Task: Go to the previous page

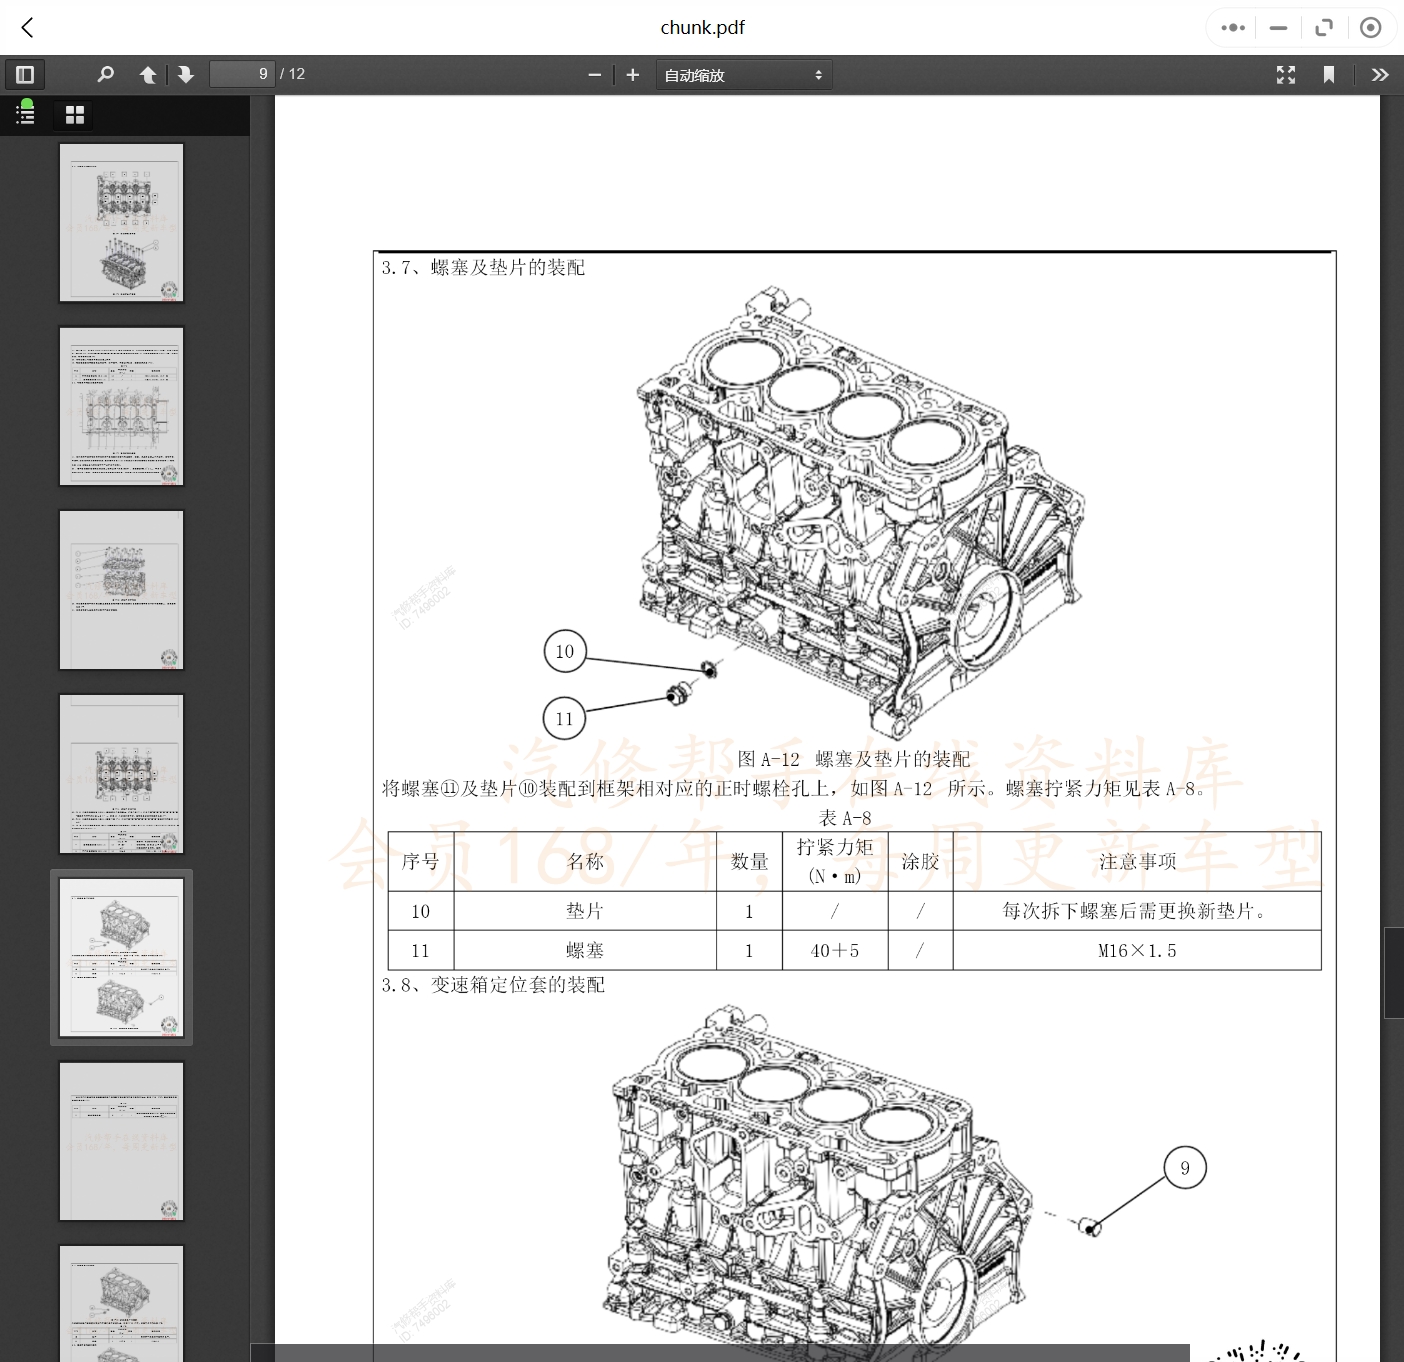Action: (148, 74)
